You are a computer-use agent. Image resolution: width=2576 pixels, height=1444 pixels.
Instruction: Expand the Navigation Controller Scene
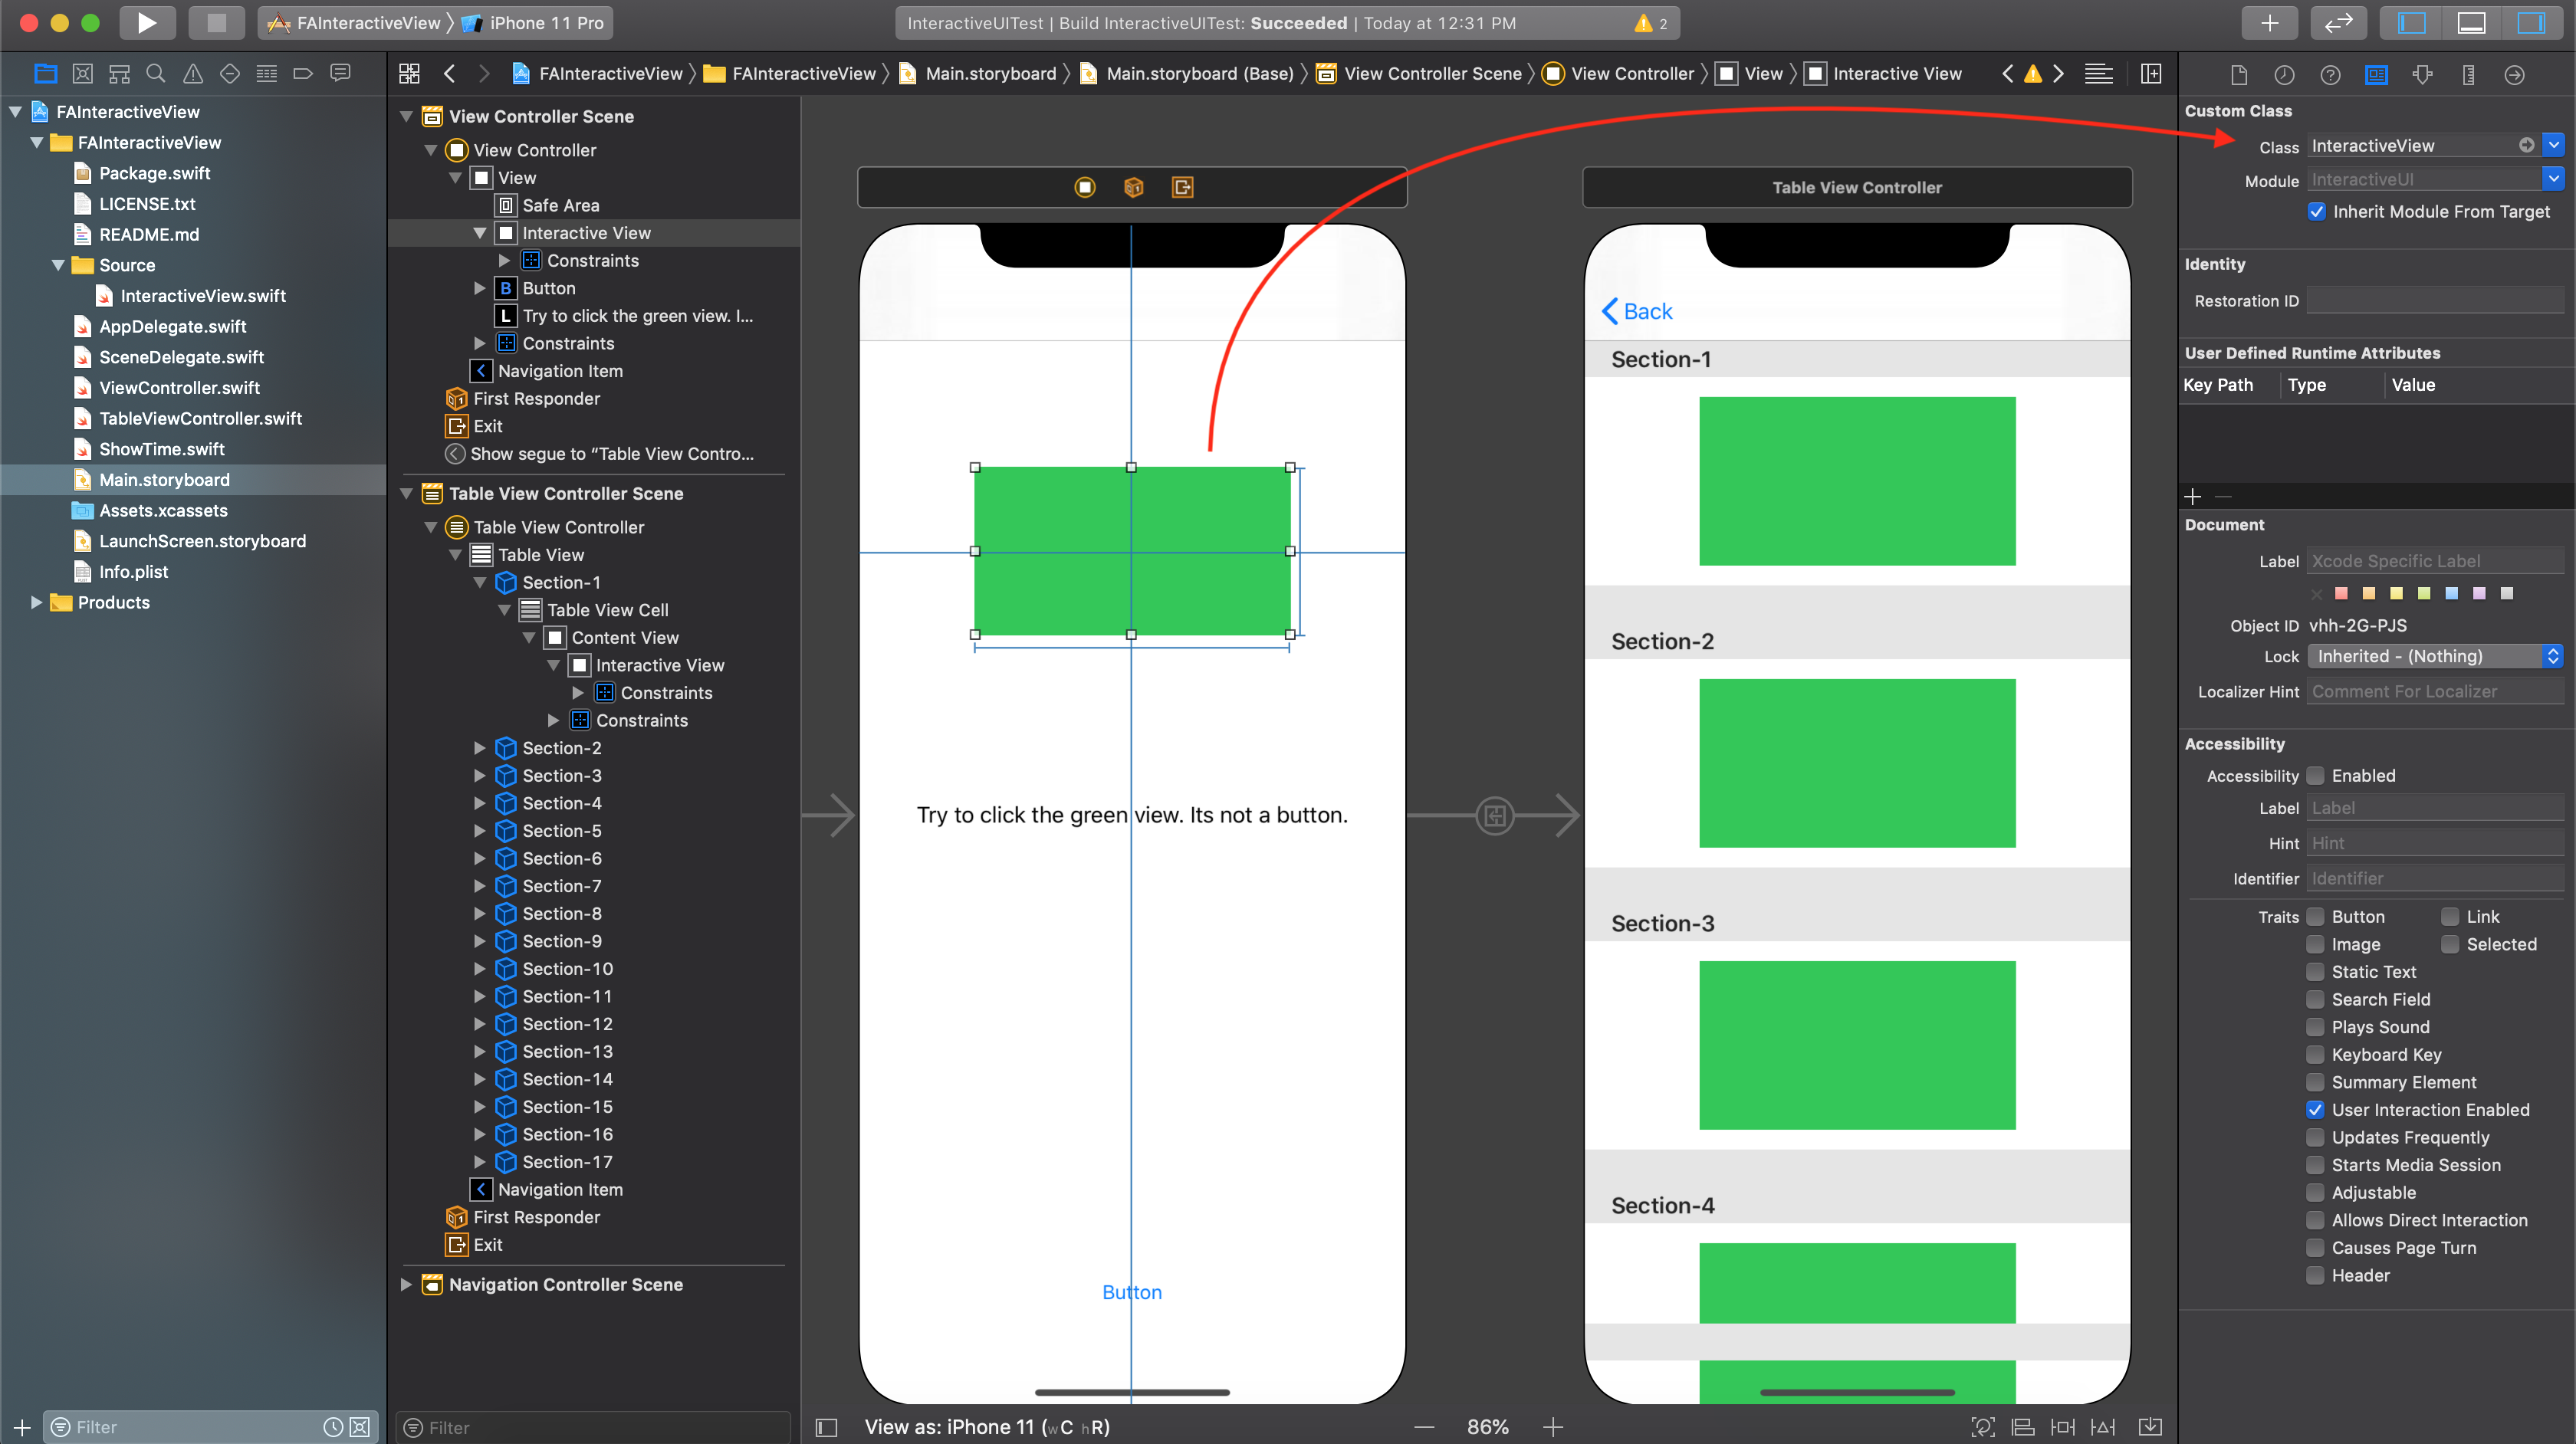(406, 1284)
